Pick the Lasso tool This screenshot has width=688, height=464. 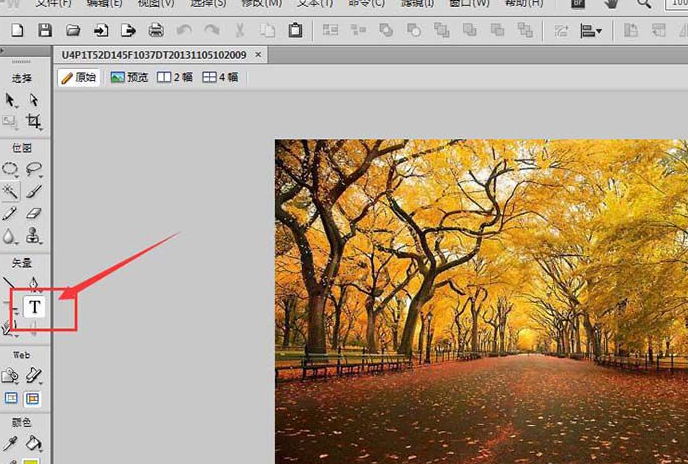coord(34,169)
